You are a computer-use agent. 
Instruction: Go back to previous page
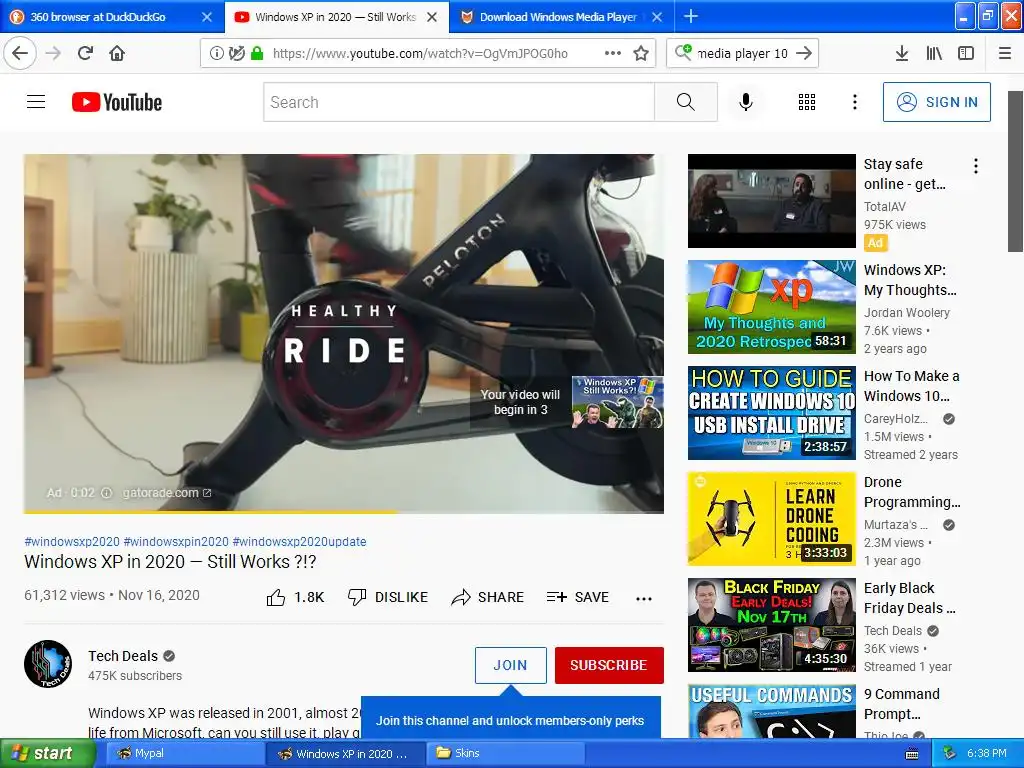click(x=20, y=53)
